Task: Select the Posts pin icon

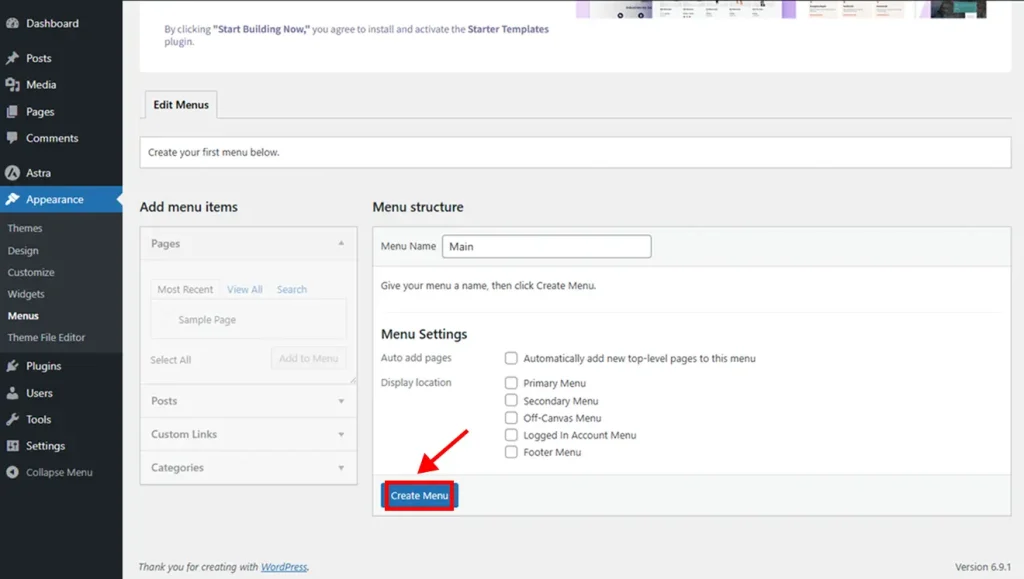Action: [x=14, y=57]
